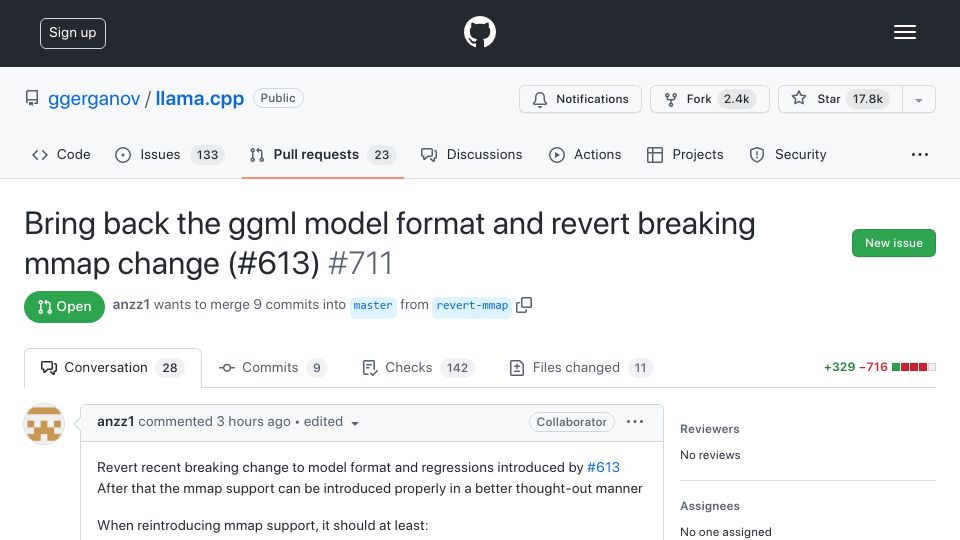Click the Star outline icon

(799, 98)
